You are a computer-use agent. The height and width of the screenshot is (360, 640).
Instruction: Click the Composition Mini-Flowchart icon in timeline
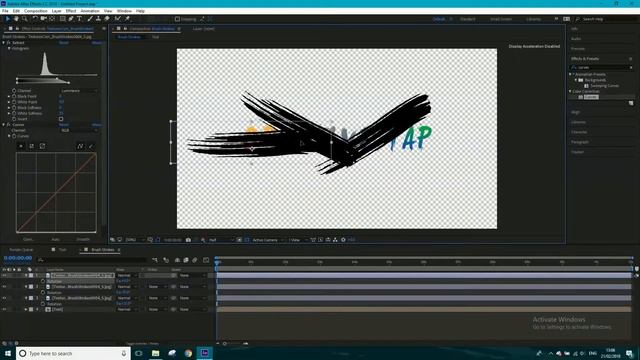[155, 260]
